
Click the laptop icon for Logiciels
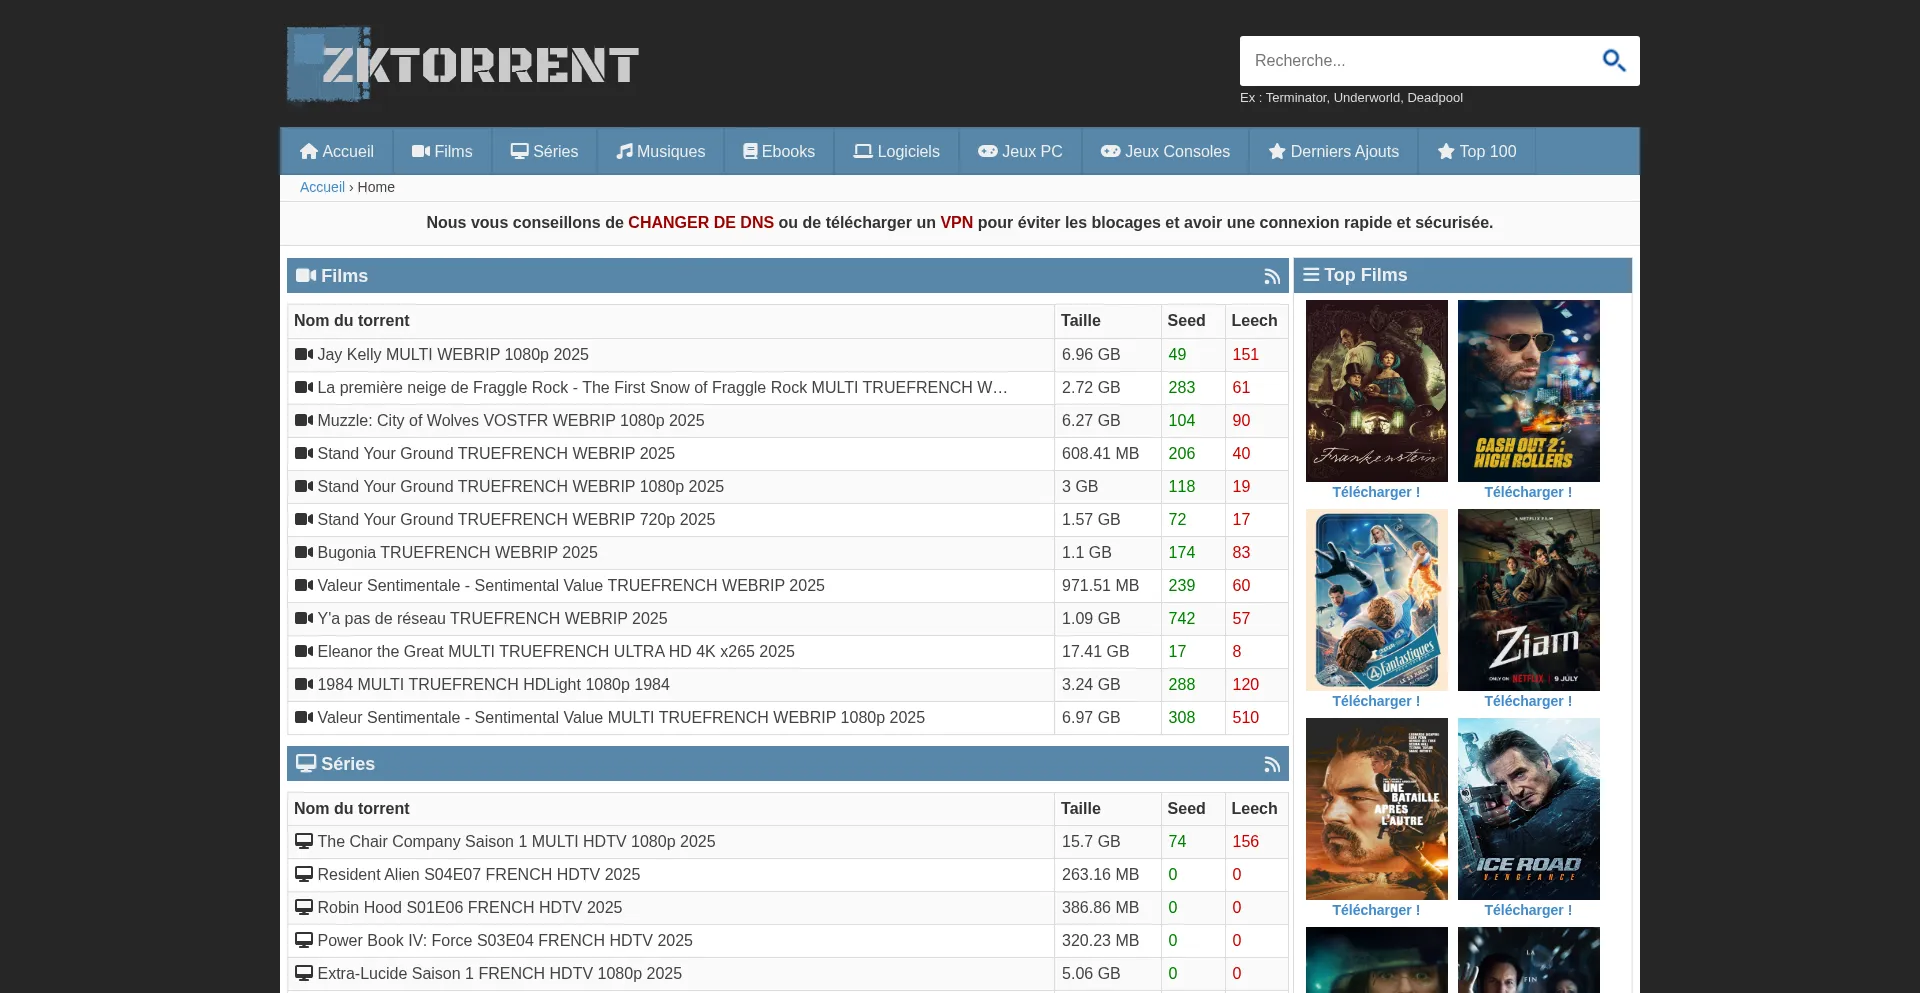(863, 152)
